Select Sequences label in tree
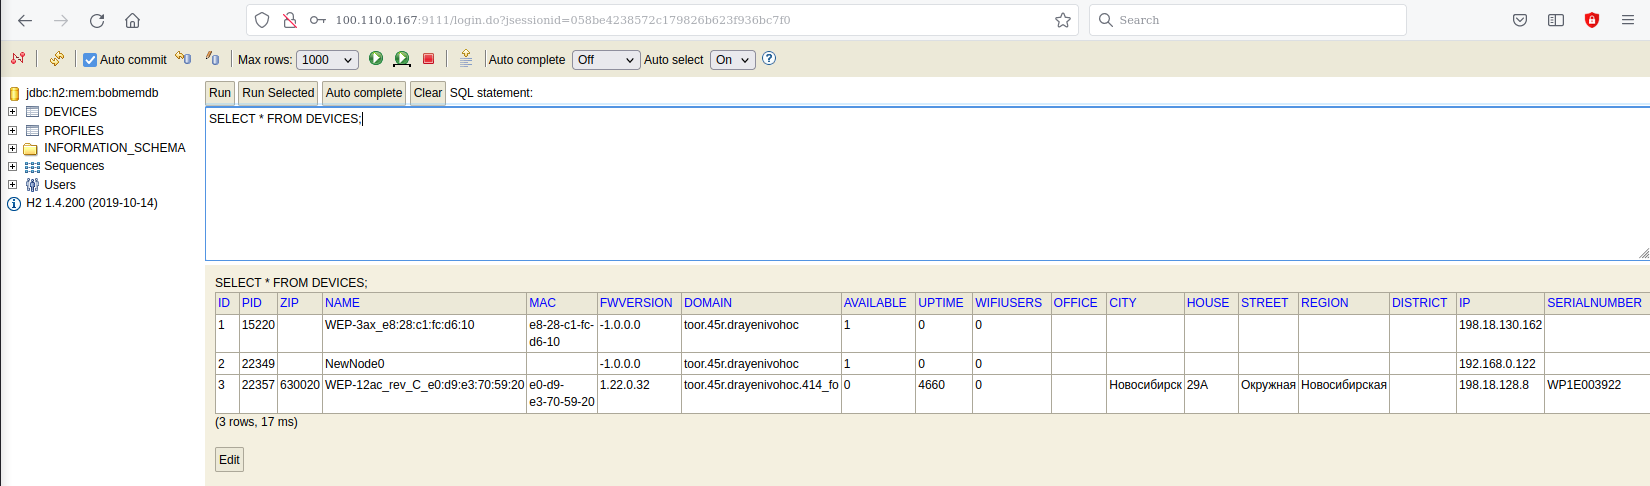 click(x=74, y=166)
